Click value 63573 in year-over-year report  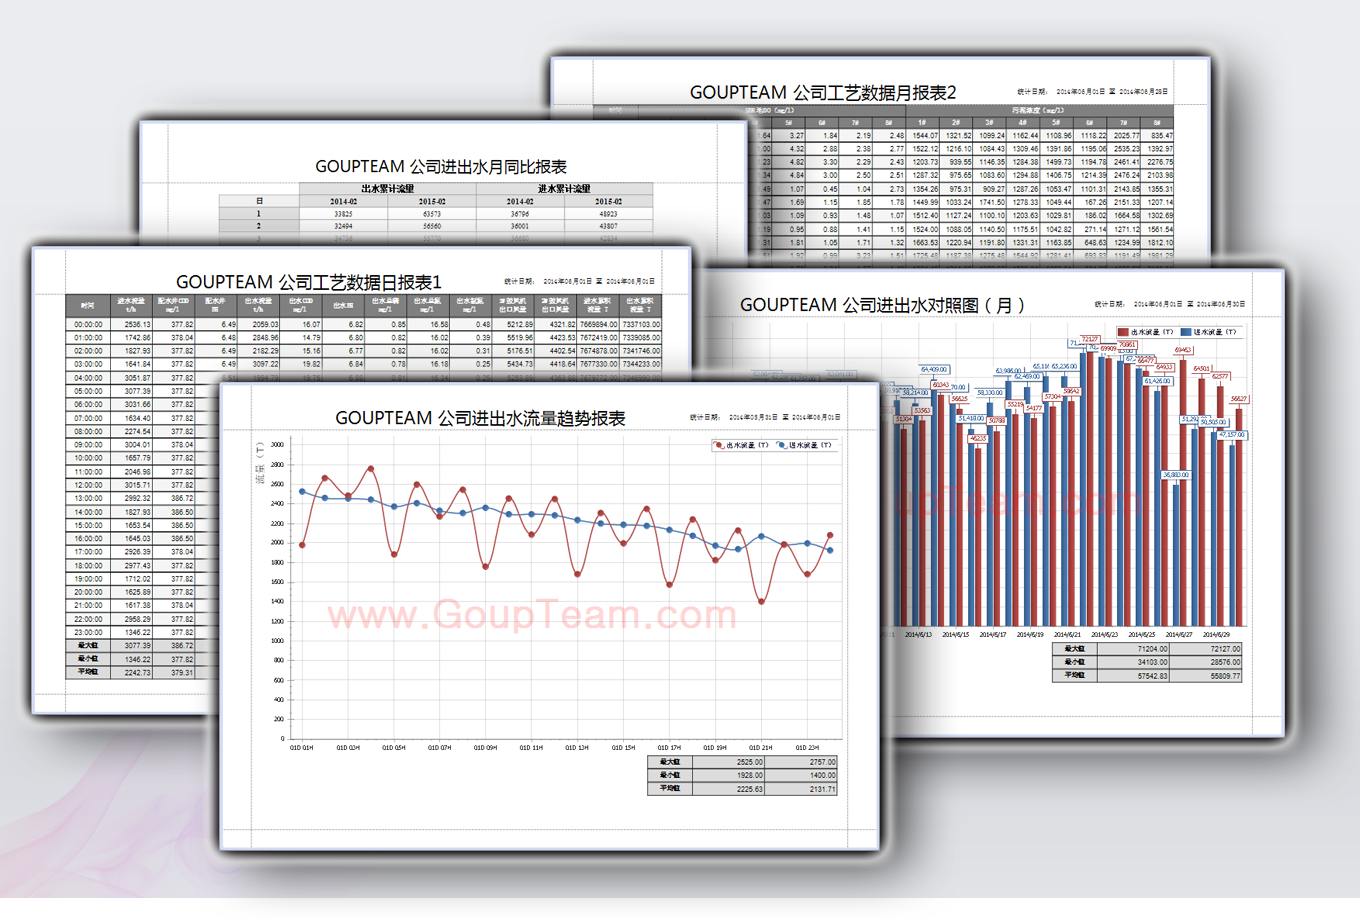[432, 214]
